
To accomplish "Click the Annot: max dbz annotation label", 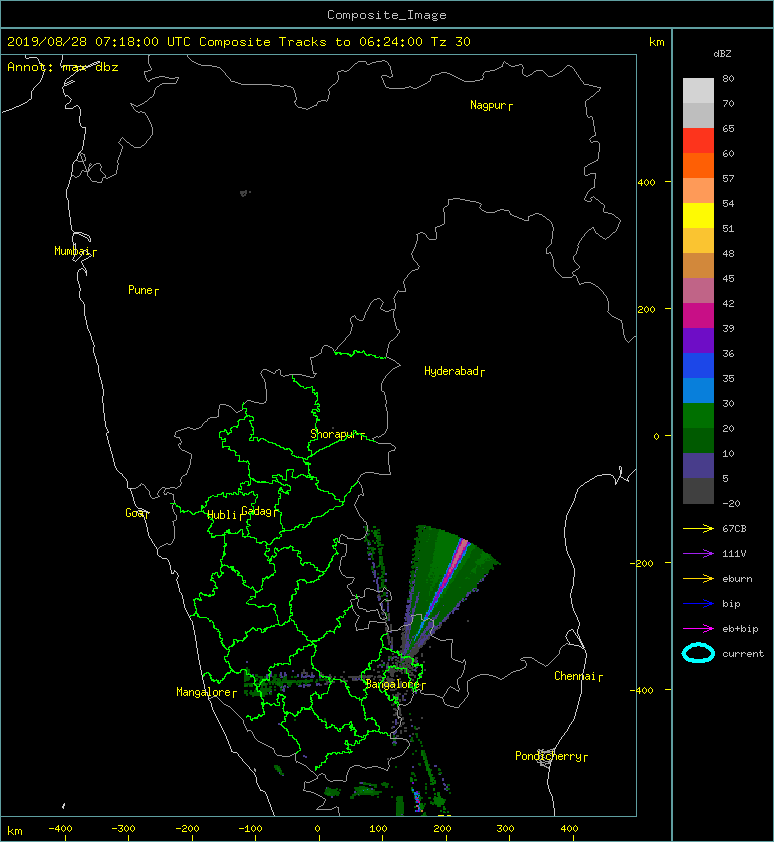I will tap(63, 67).
